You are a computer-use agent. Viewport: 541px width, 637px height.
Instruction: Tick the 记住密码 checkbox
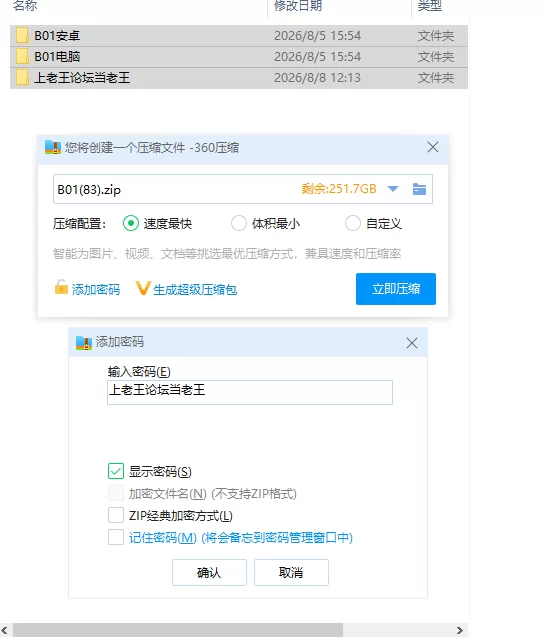[116, 537]
